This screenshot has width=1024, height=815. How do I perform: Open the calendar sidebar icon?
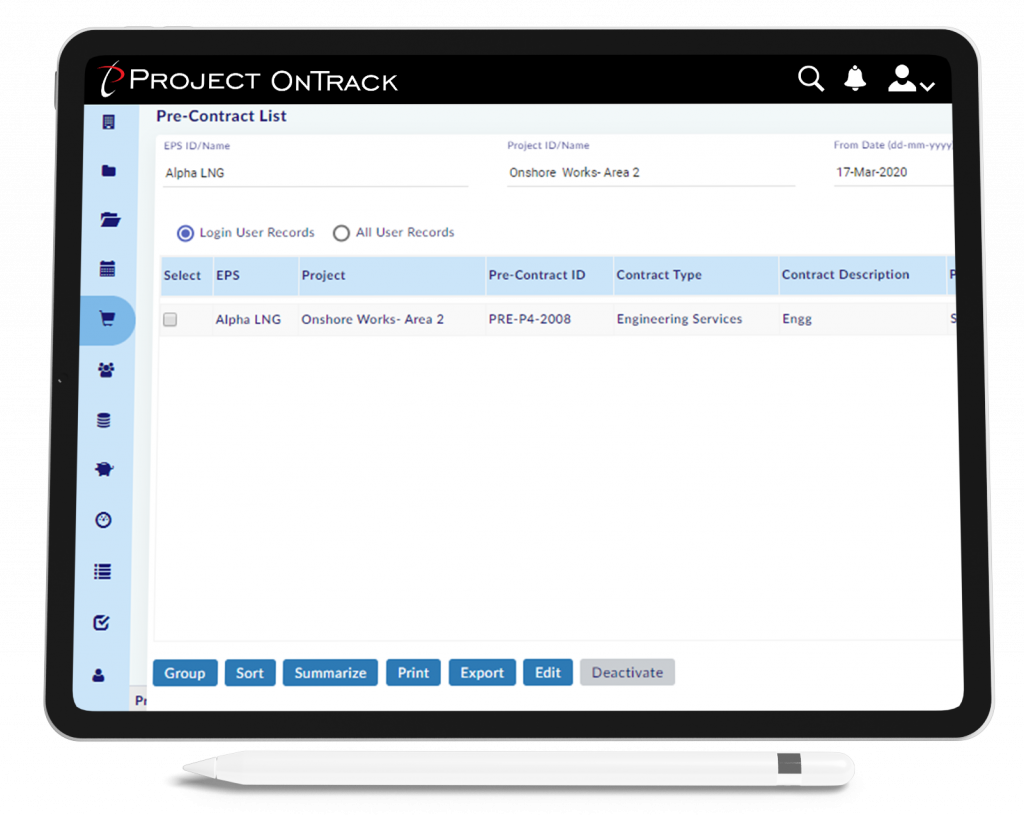coord(107,268)
